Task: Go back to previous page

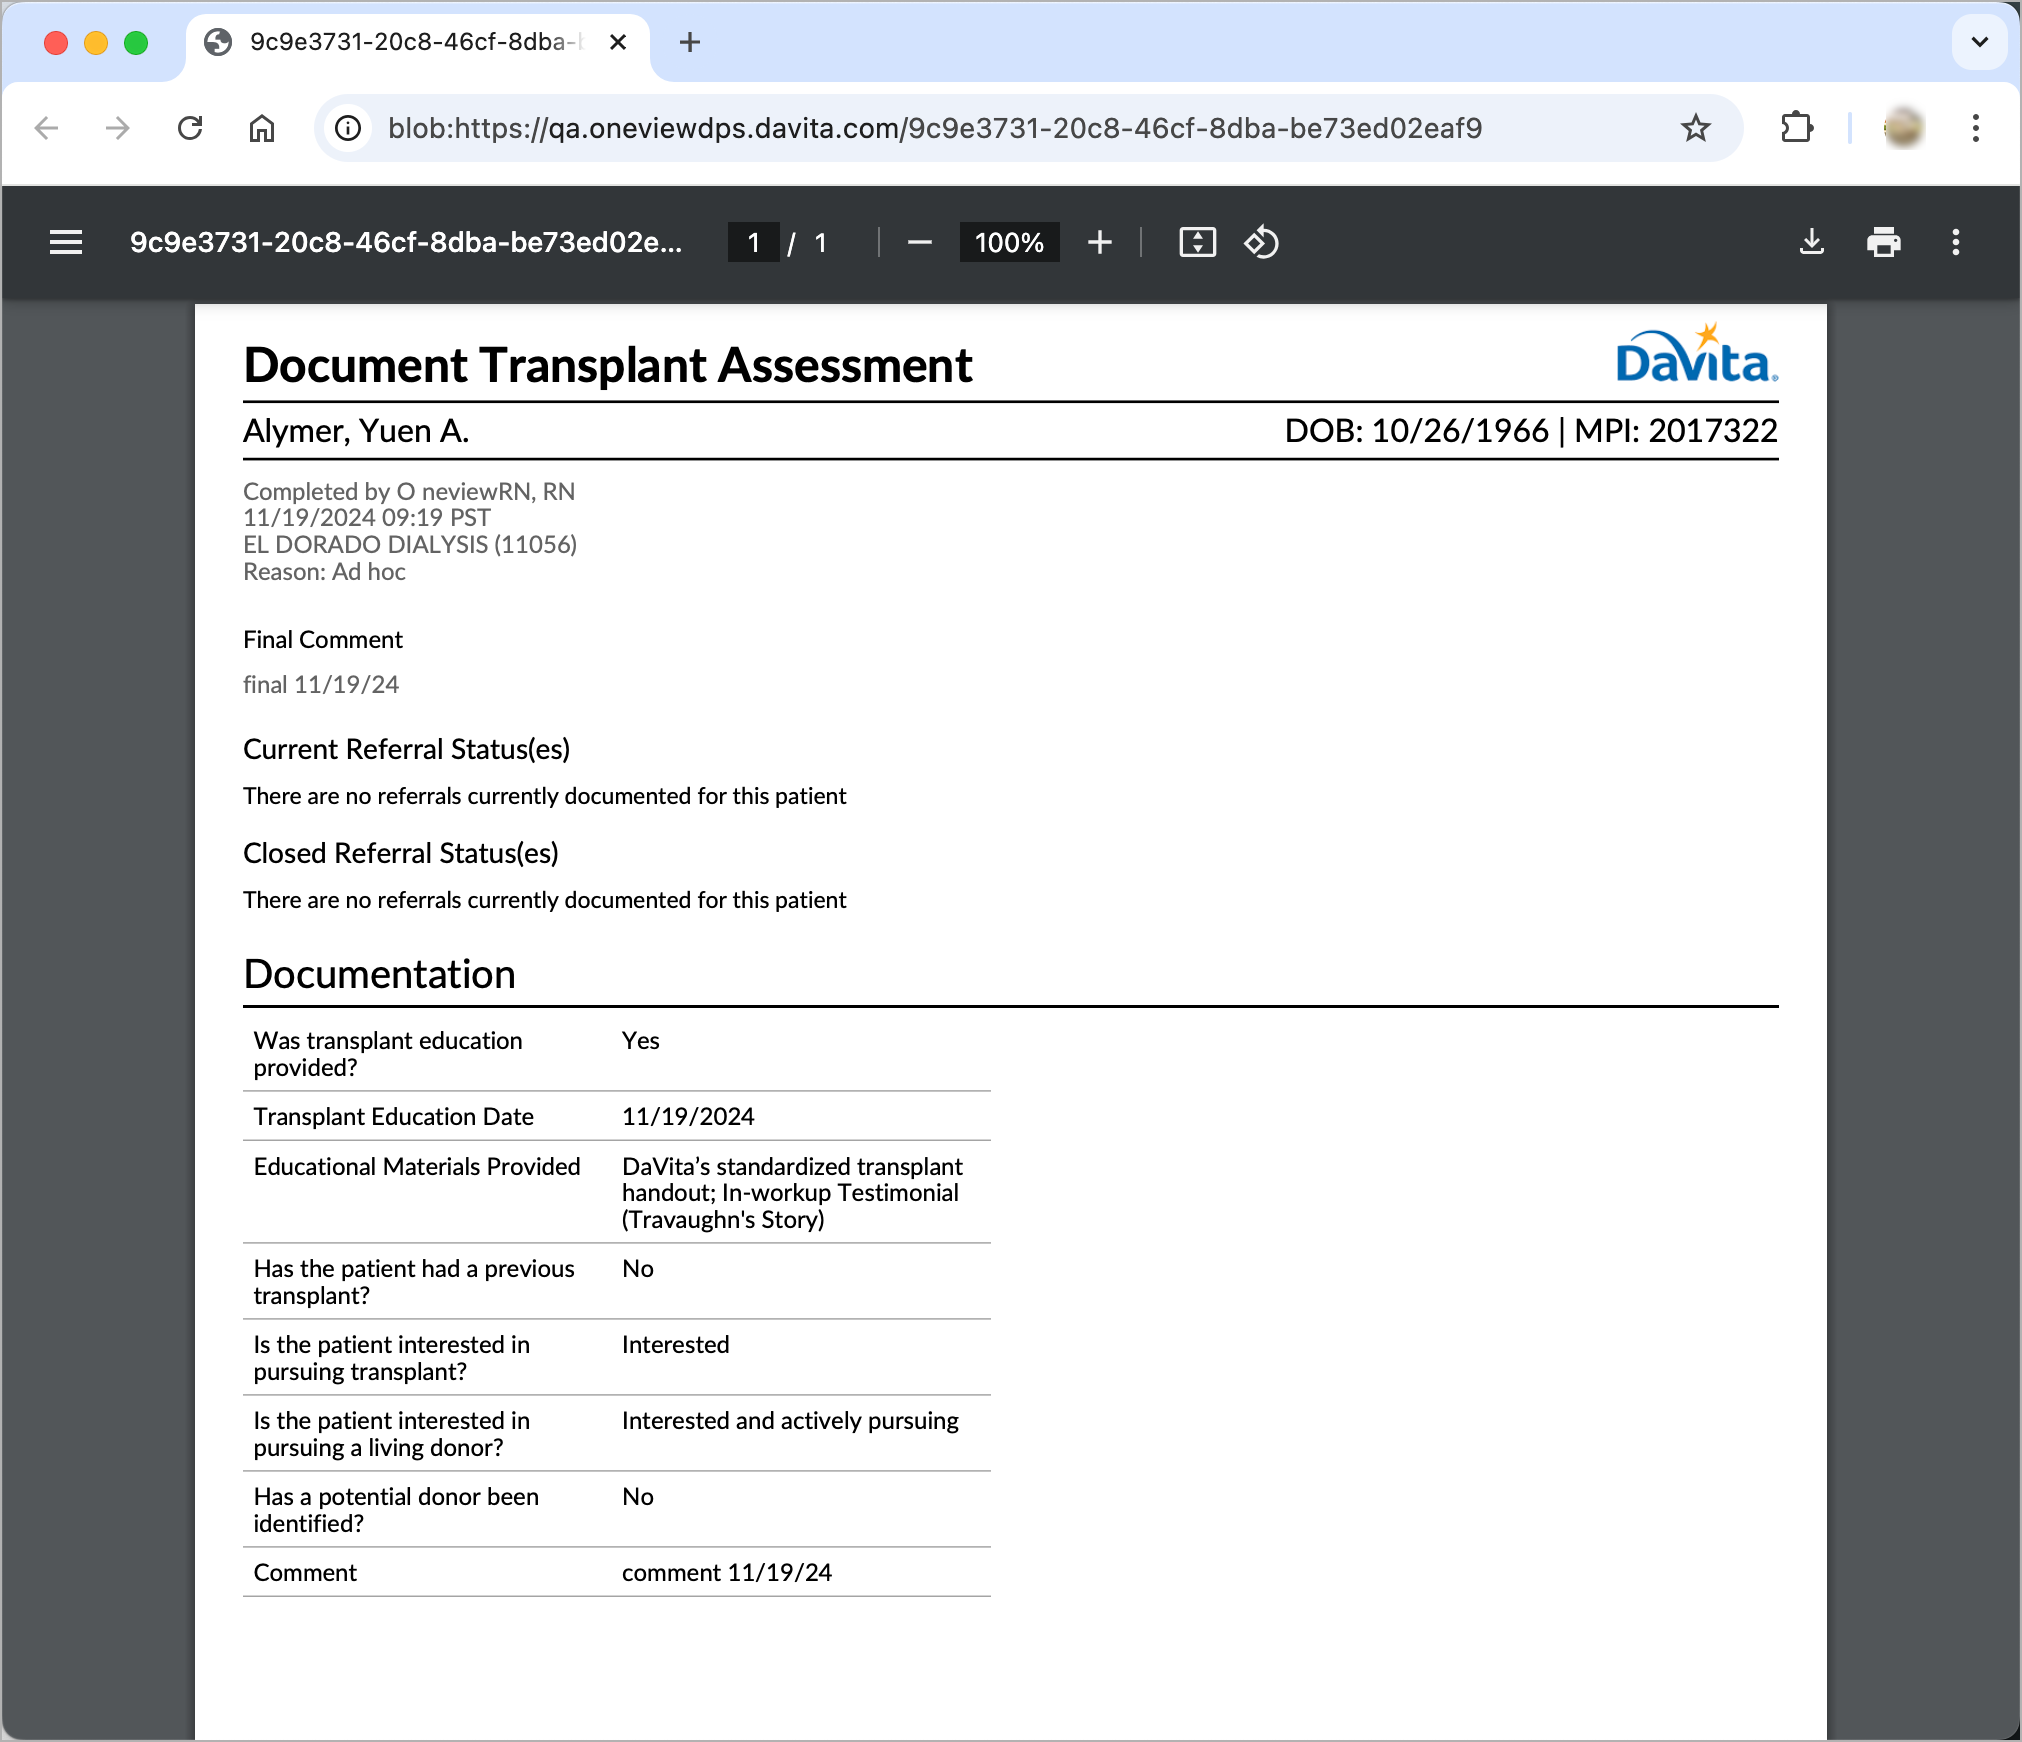Action: 46,128
